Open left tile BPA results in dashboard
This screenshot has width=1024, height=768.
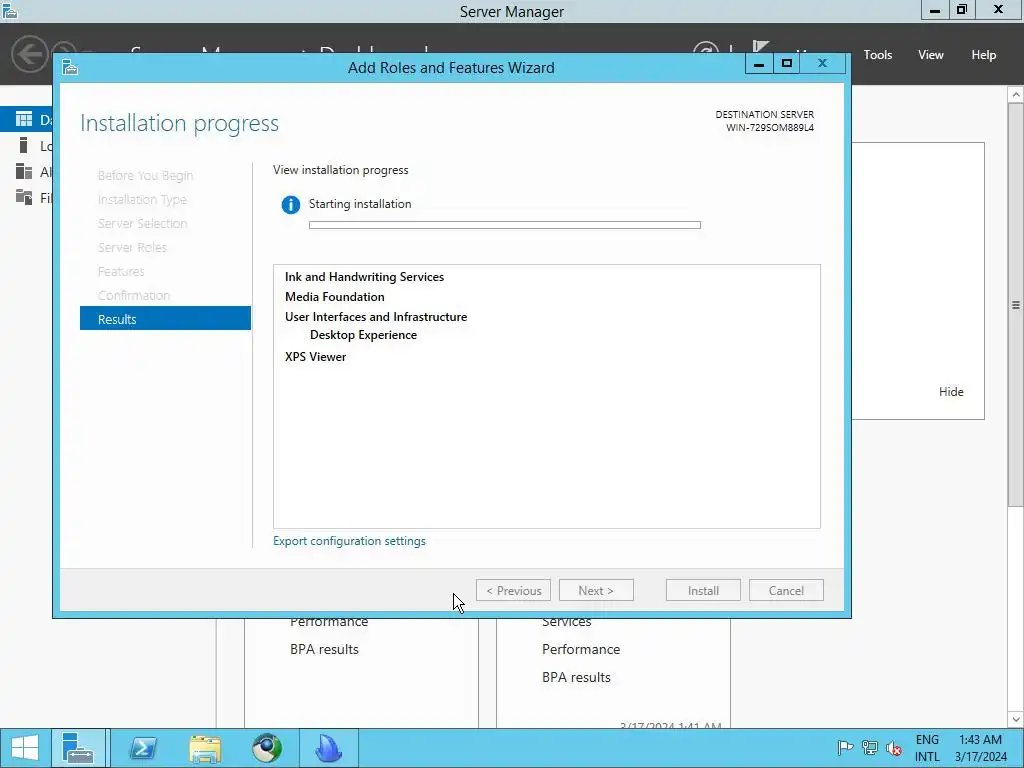pos(325,649)
